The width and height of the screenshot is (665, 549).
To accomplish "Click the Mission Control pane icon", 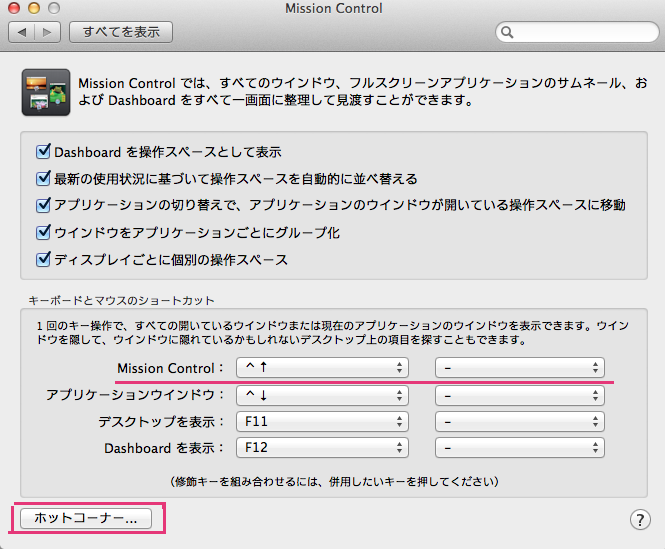I will point(46,92).
